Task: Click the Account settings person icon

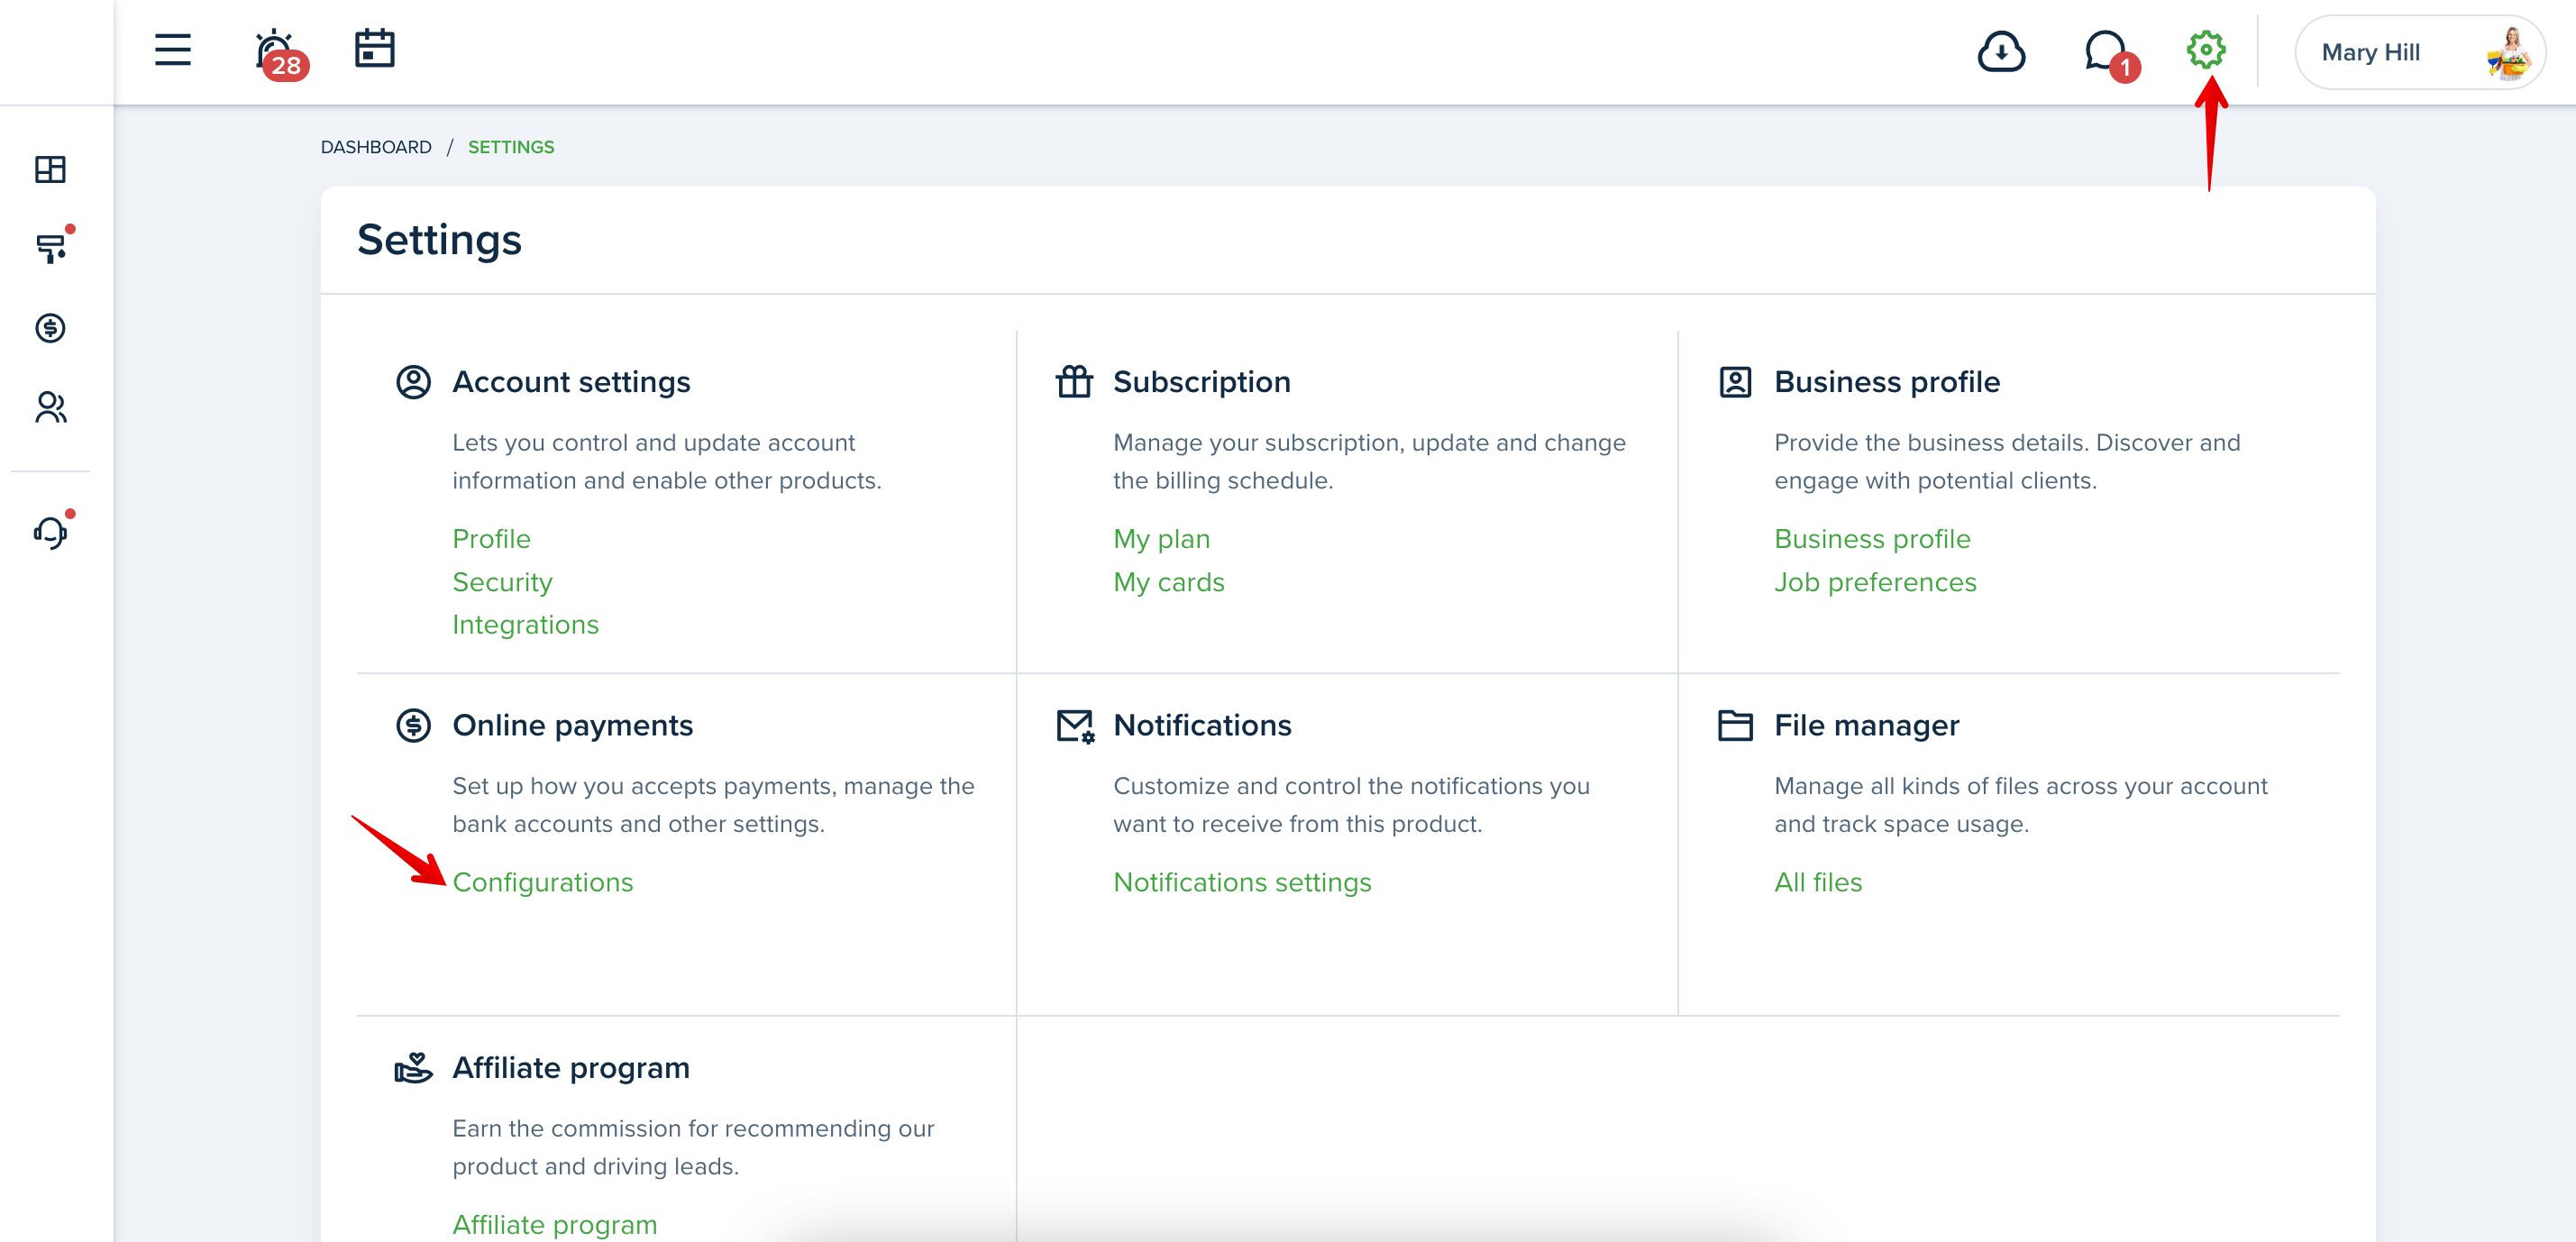Action: (x=413, y=382)
